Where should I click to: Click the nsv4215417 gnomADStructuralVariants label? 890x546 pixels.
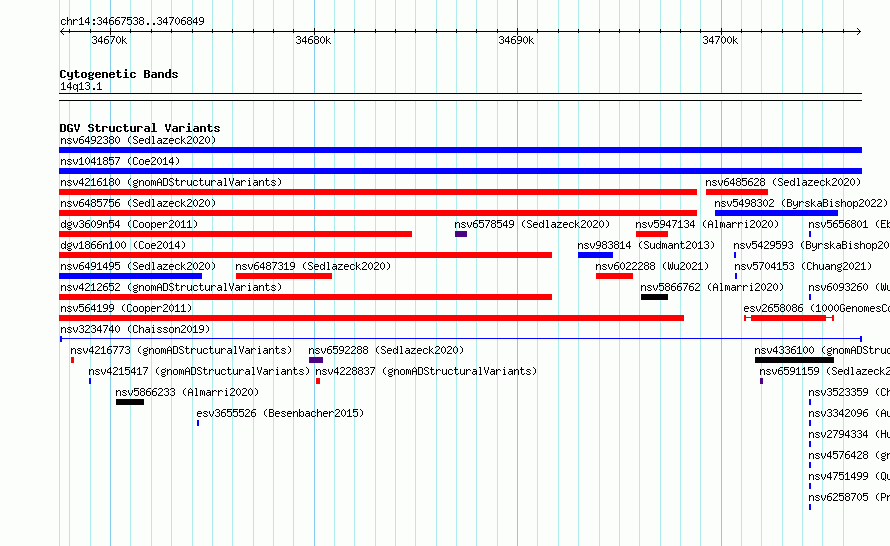pyautogui.click(x=199, y=371)
